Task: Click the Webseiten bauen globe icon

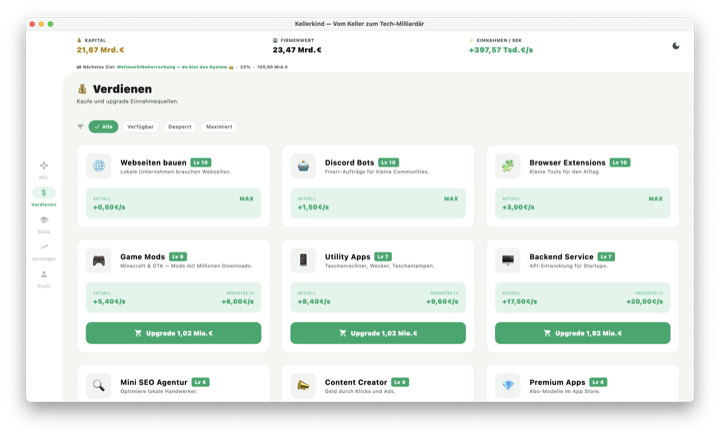Action: click(x=99, y=166)
